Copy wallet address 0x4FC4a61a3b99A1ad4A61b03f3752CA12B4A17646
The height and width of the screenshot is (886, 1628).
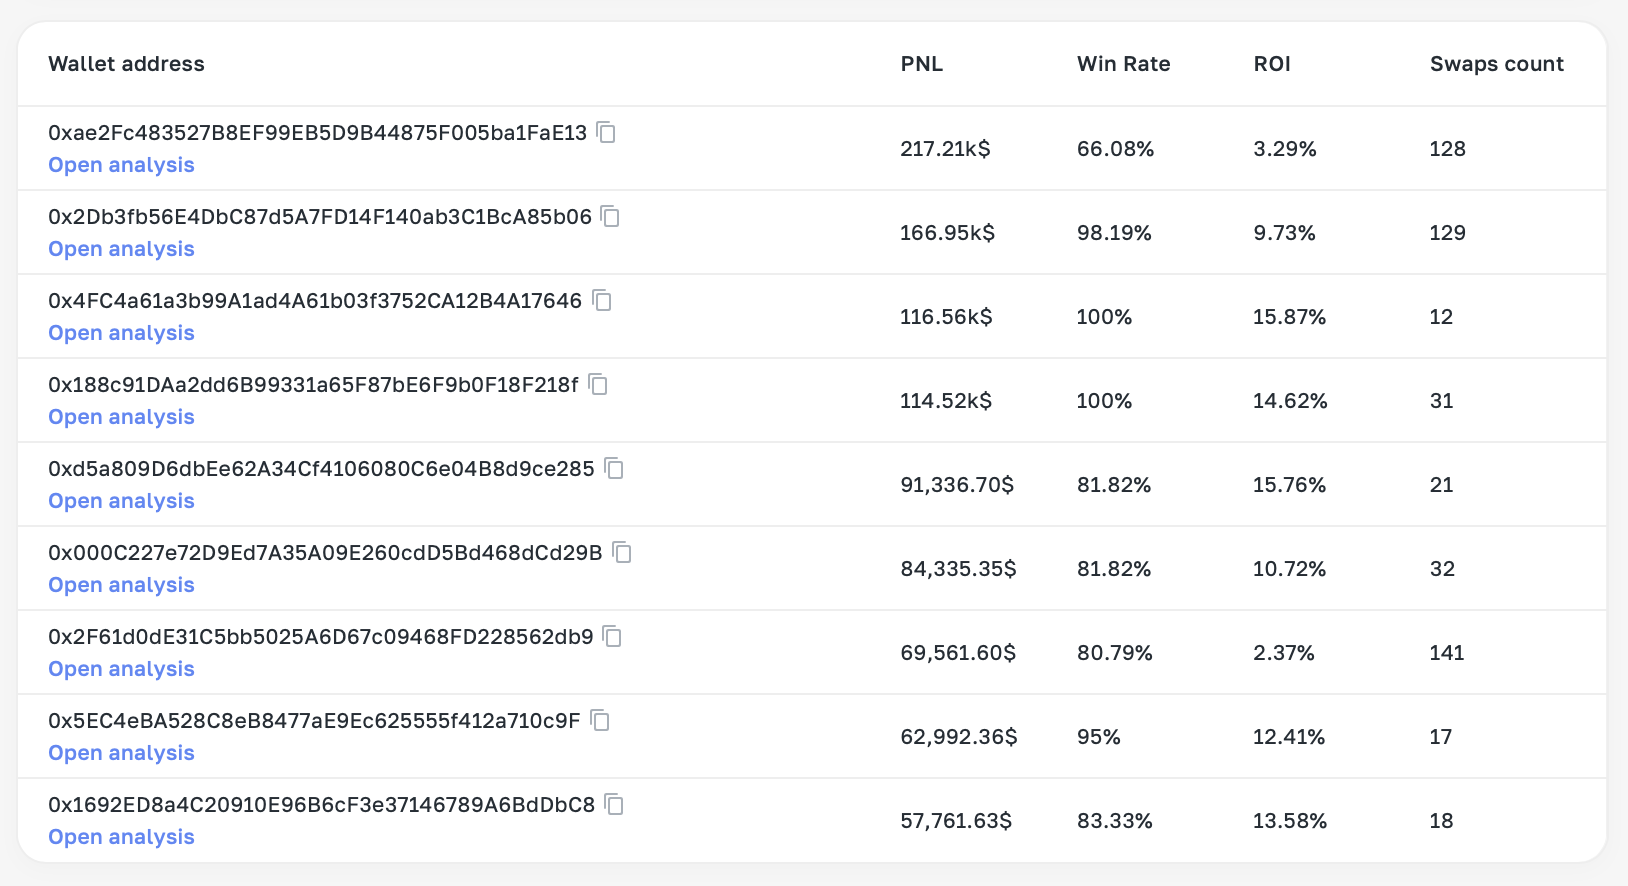pyautogui.click(x=601, y=300)
